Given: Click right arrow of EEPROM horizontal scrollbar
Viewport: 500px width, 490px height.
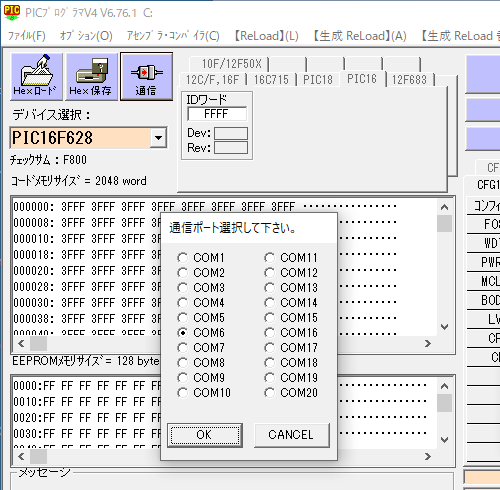Looking at the screenshot, I should tap(428, 456).
